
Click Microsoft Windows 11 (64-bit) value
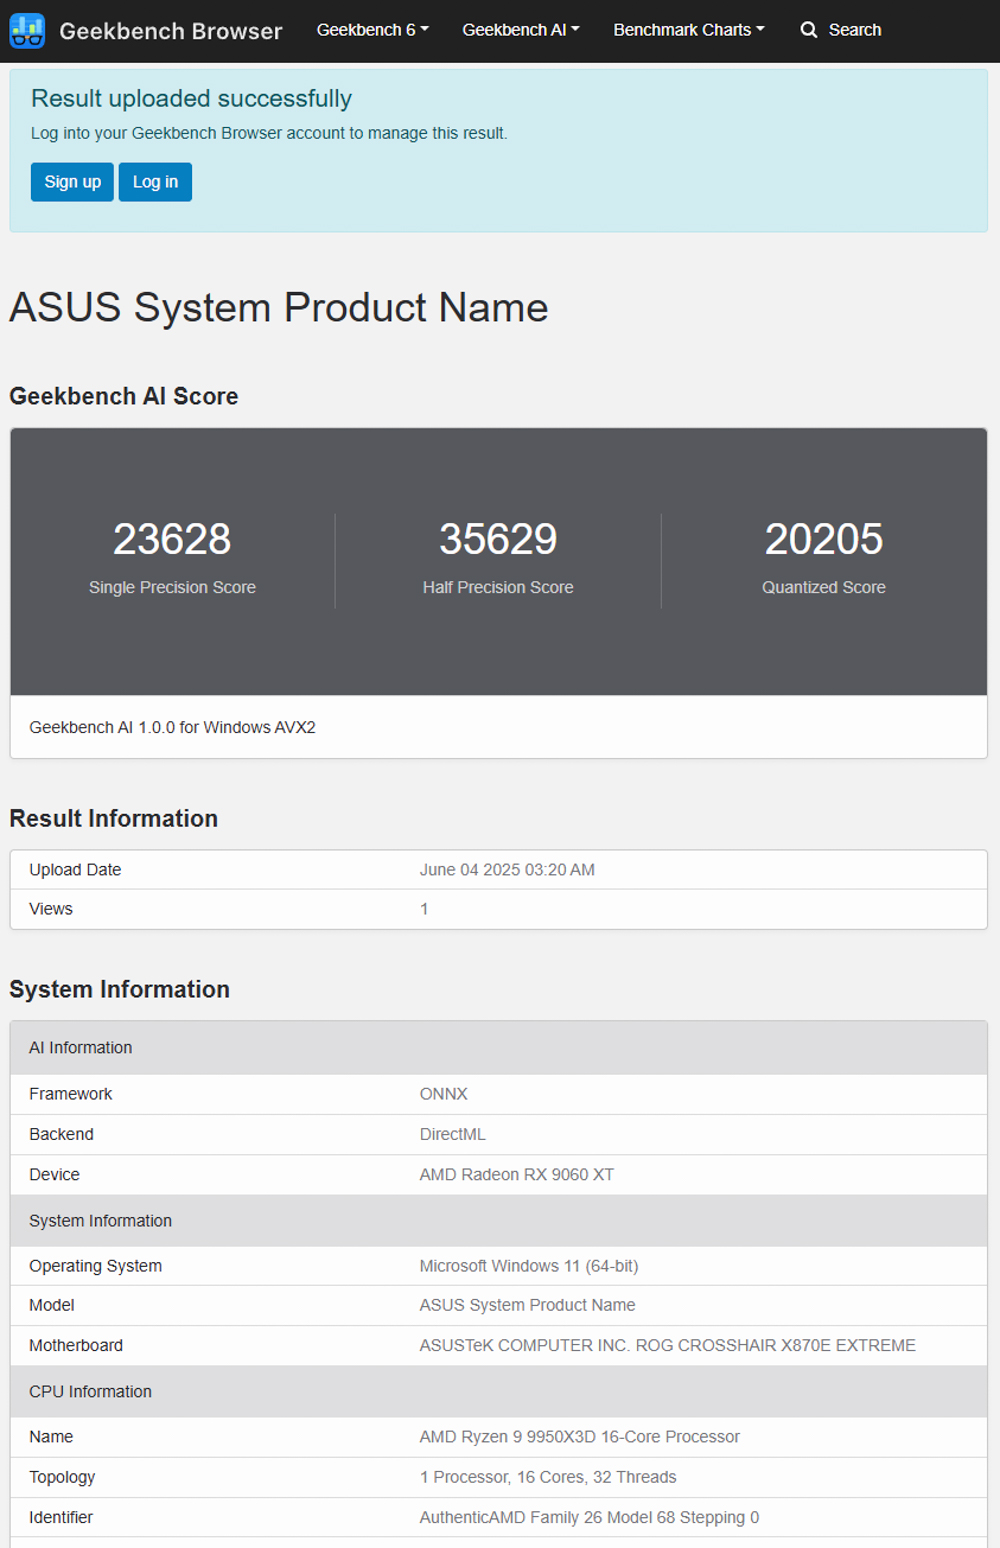[x=529, y=1266]
